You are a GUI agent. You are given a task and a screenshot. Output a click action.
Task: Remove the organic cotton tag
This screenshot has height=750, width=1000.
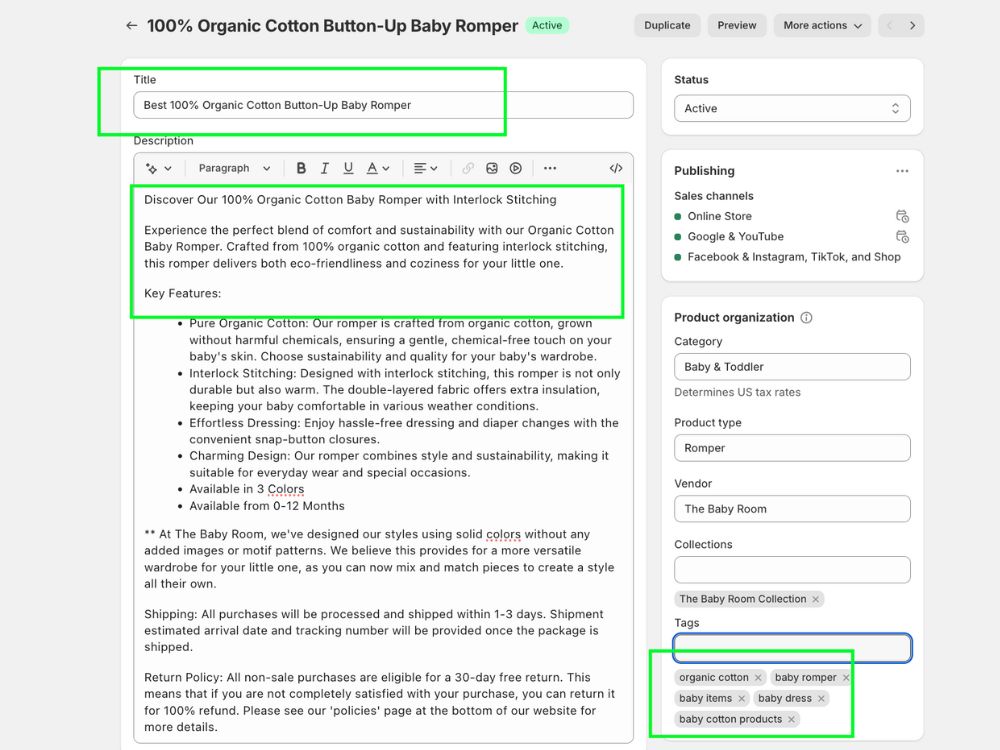[758, 678]
